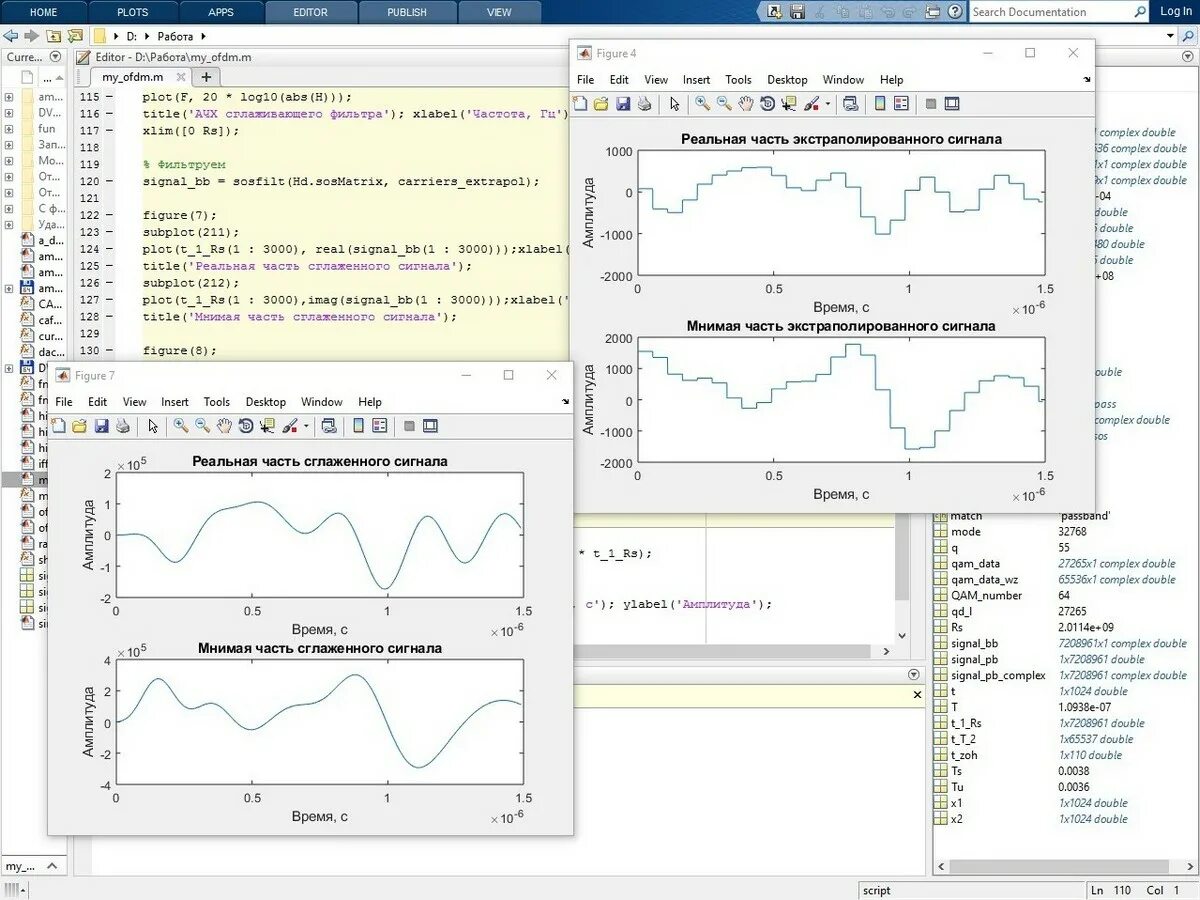Click Open File icon in Figure 7
The width and height of the screenshot is (1200, 900).
pyautogui.click(x=79, y=426)
